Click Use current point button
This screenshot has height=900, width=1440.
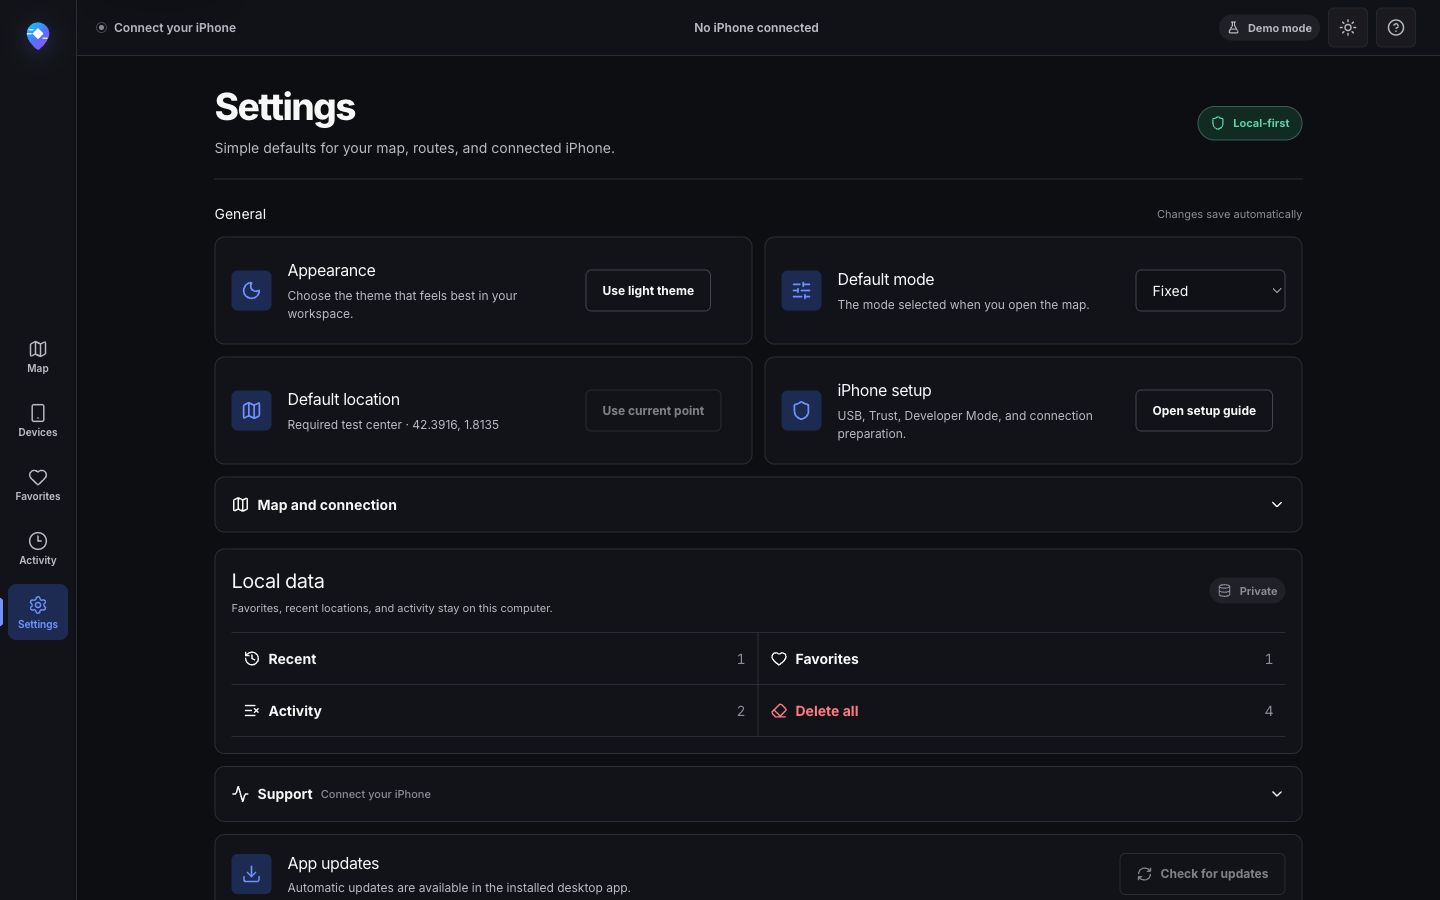click(x=653, y=411)
